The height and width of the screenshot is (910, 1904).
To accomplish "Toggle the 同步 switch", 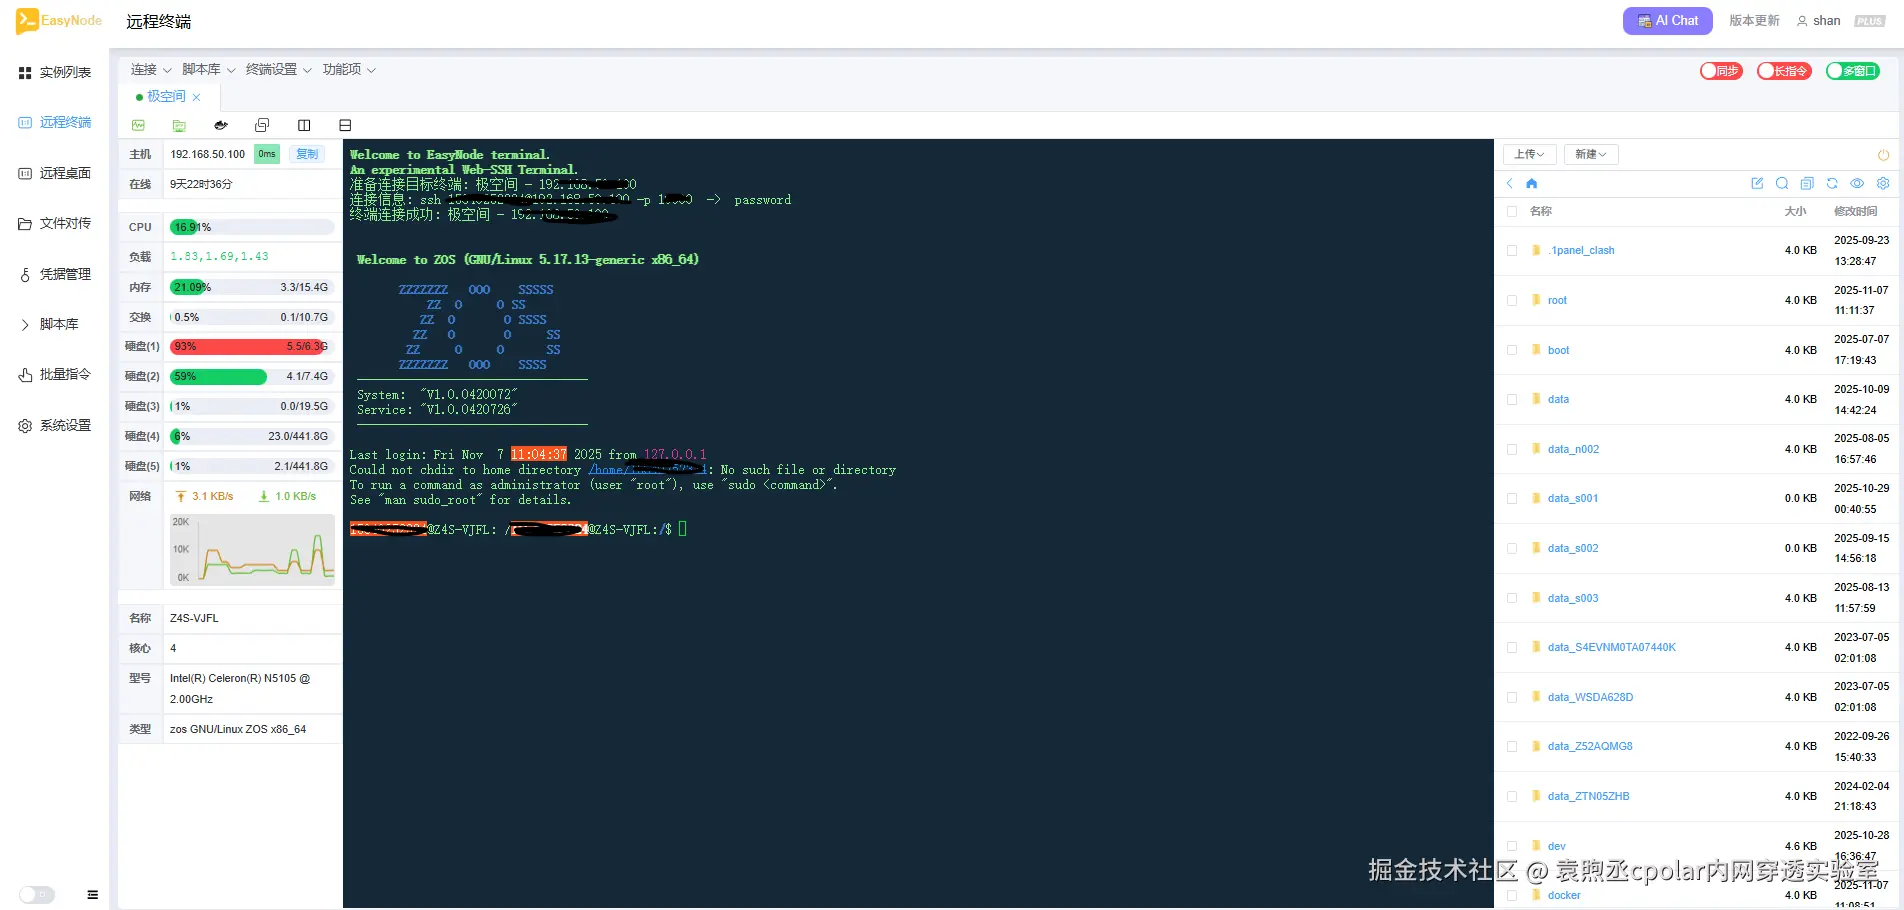I will coord(1722,71).
